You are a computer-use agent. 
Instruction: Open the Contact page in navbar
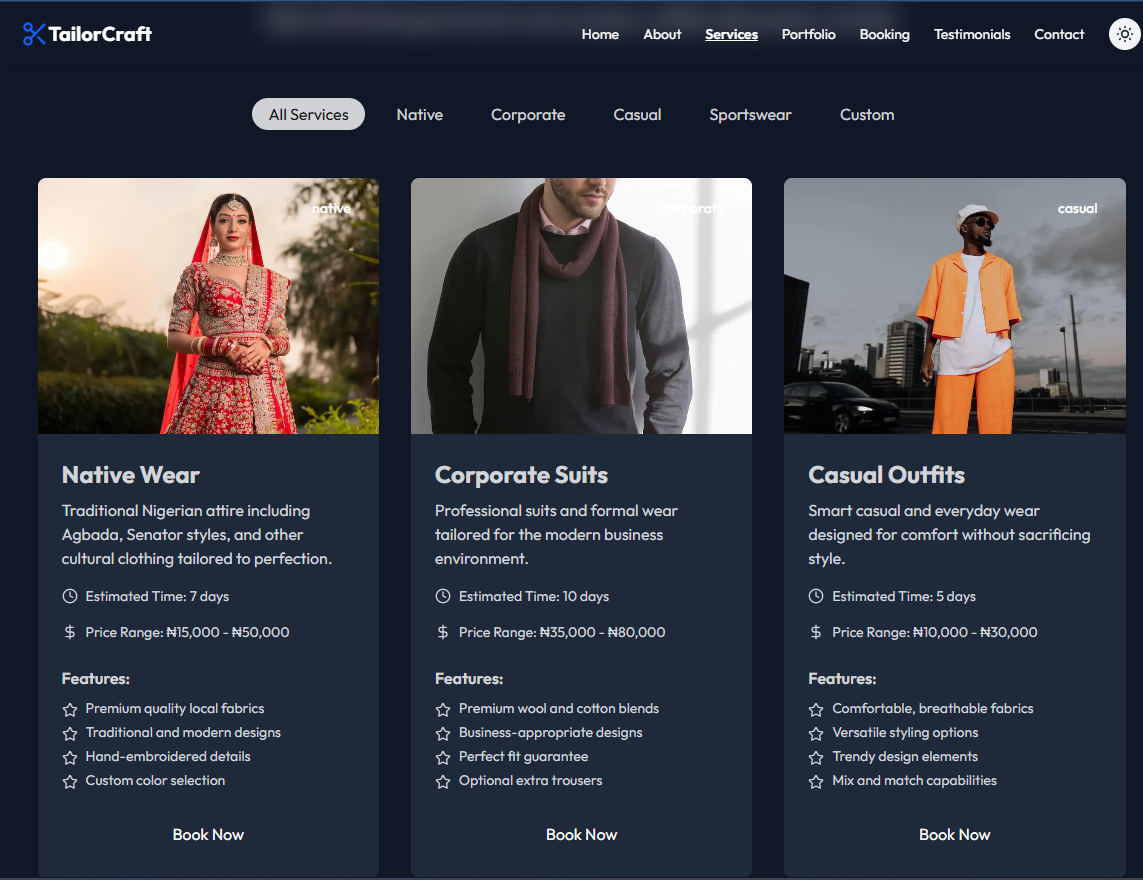1059,34
